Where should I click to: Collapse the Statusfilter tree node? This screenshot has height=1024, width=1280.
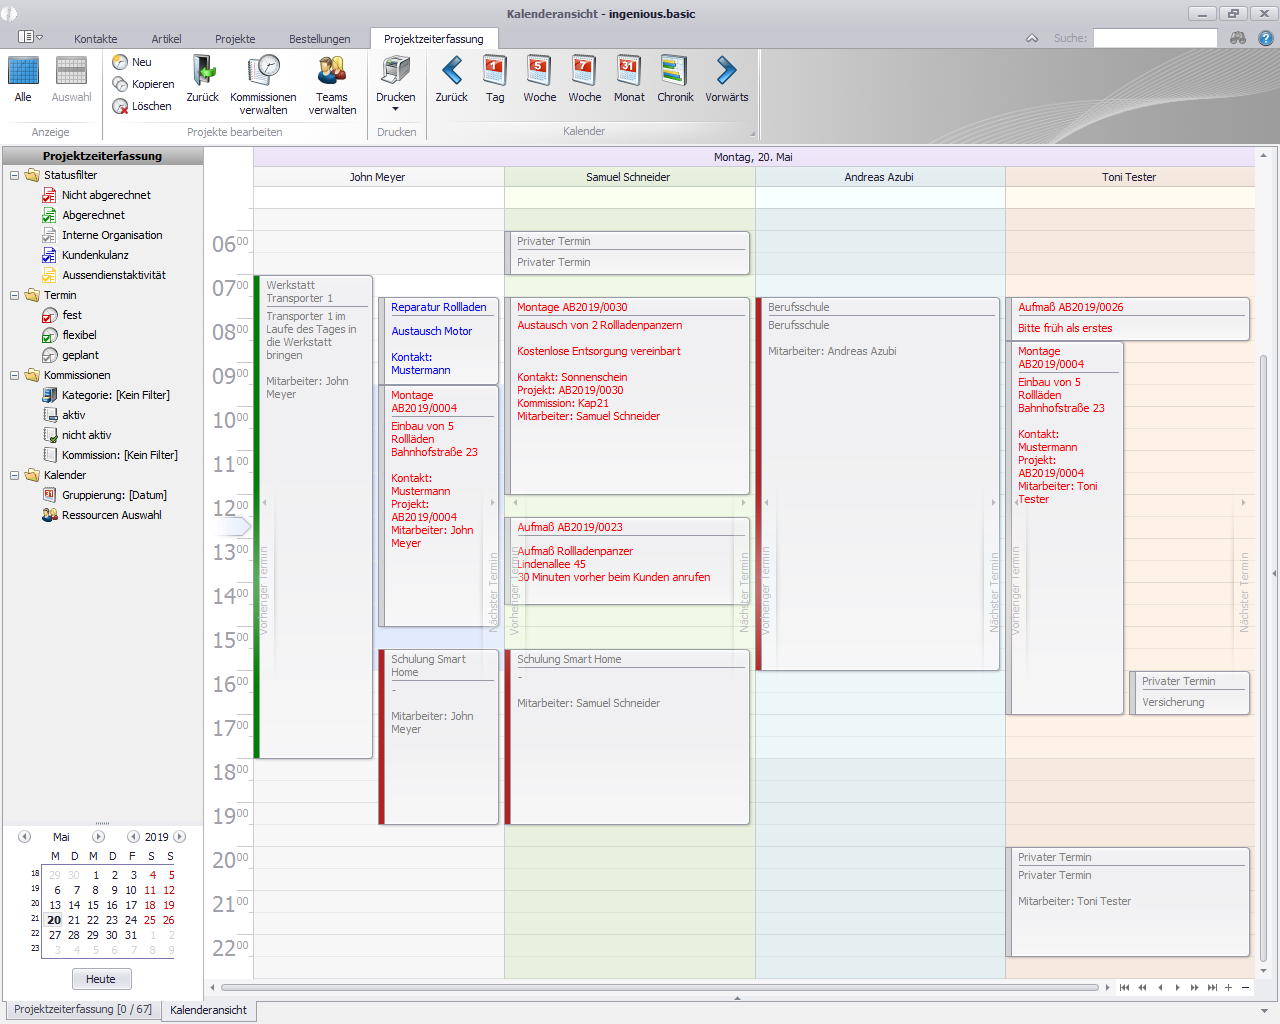pyautogui.click(x=15, y=175)
